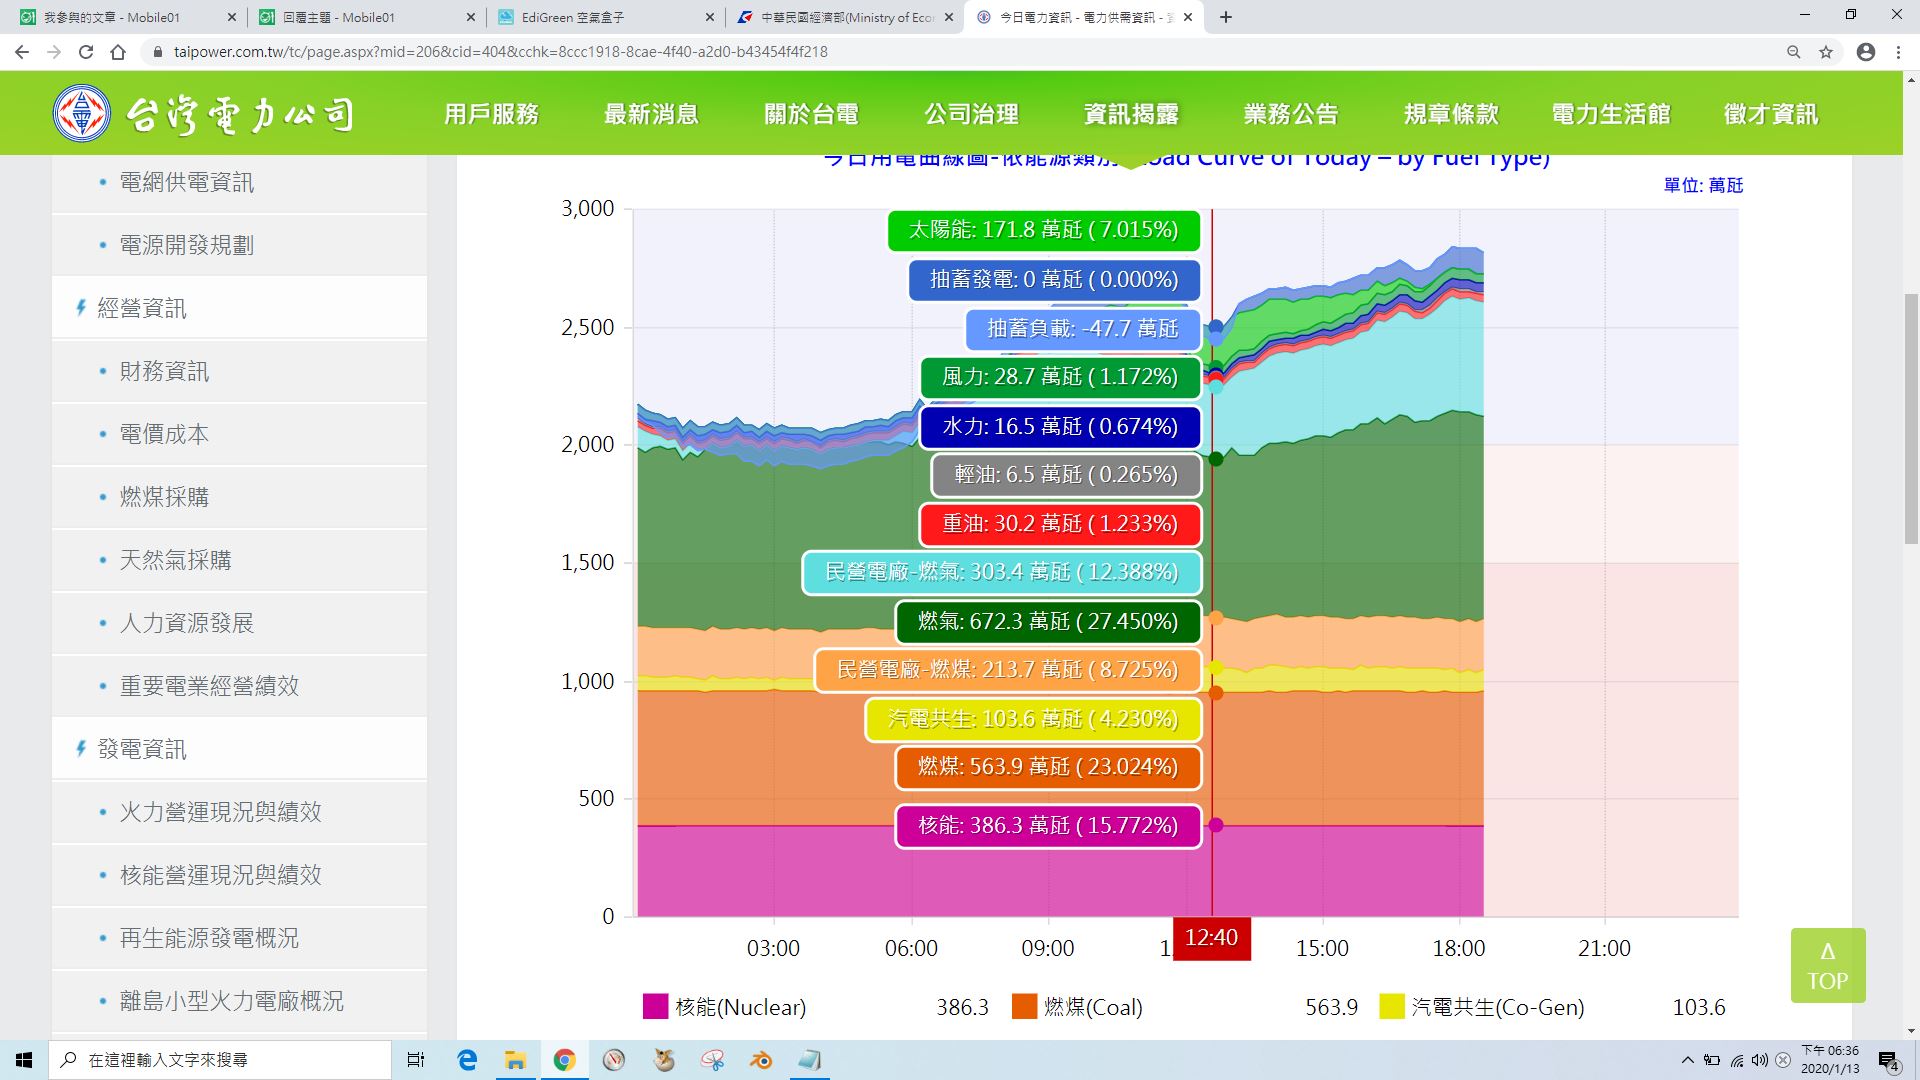Image resolution: width=1920 pixels, height=1080 pixels.
Task: Open File Explorer from taskbar
Action: 515,1060
